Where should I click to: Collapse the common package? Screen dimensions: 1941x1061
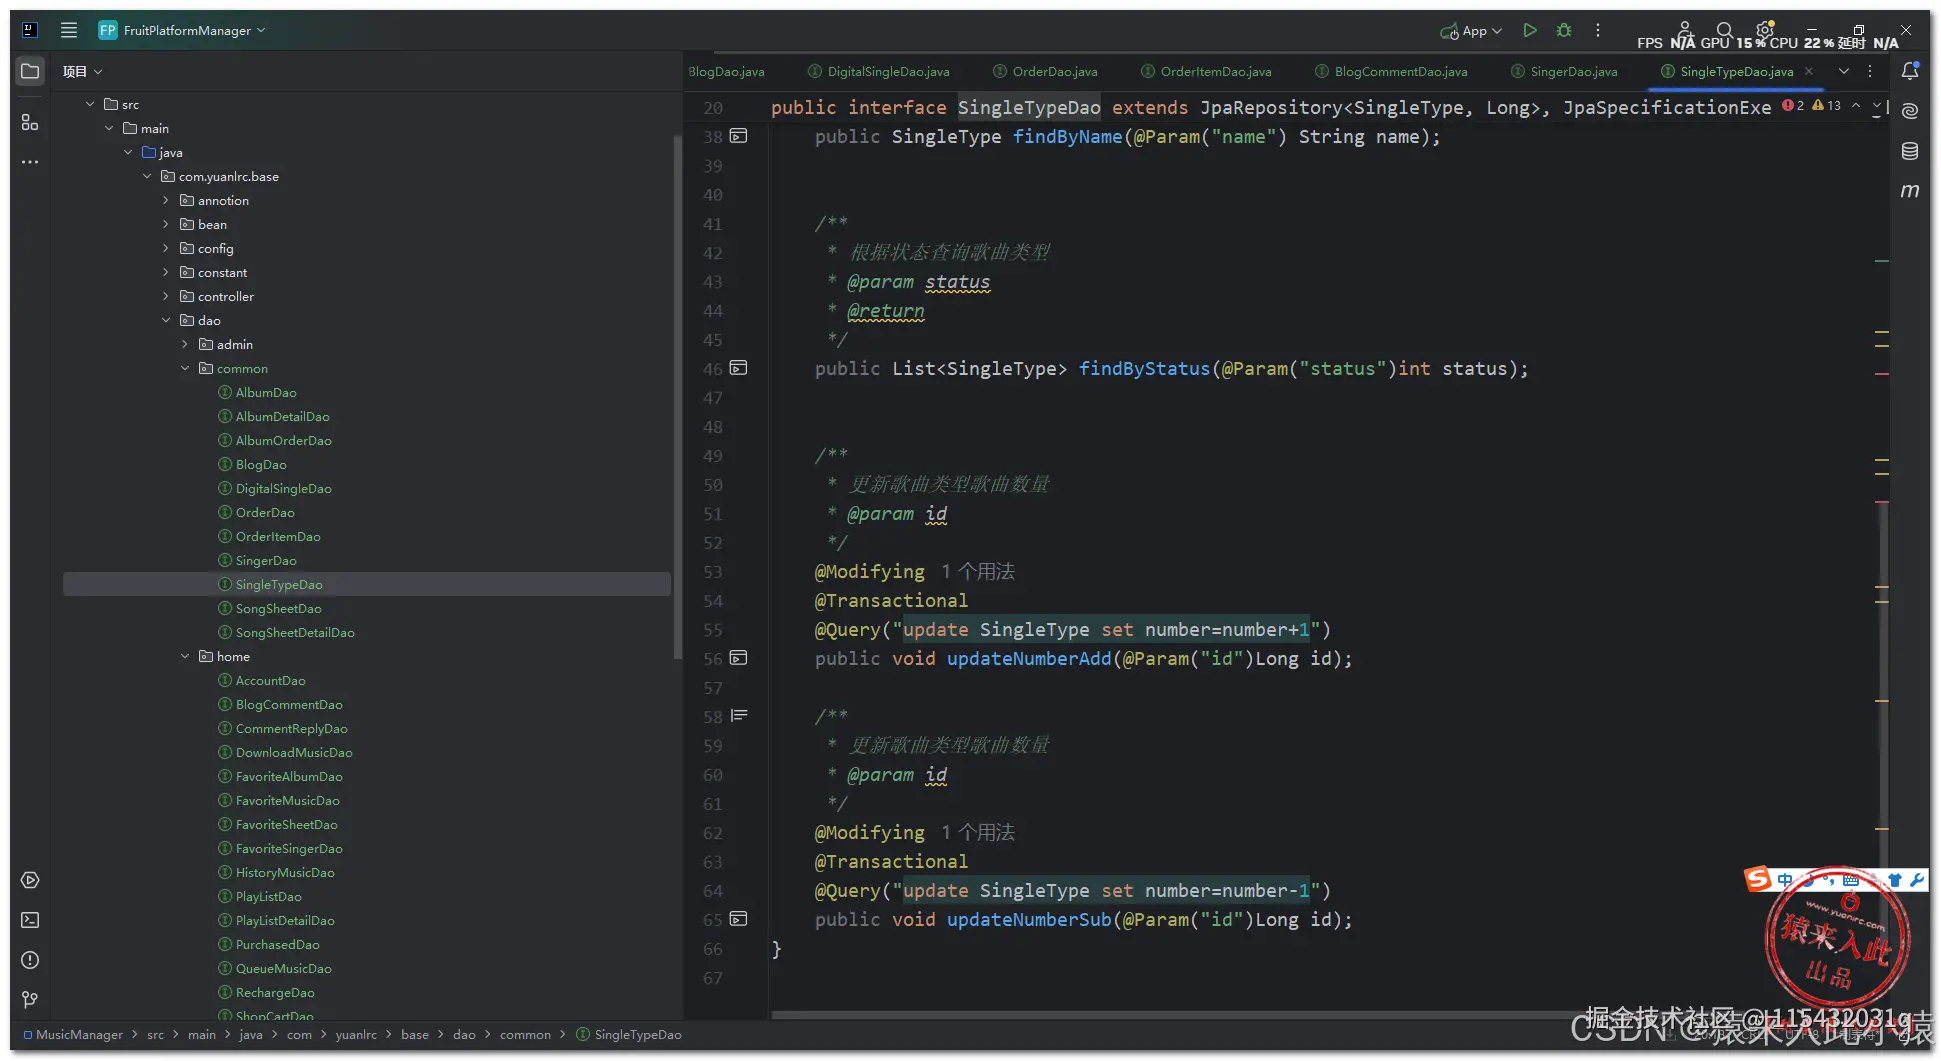click(185, 368)
